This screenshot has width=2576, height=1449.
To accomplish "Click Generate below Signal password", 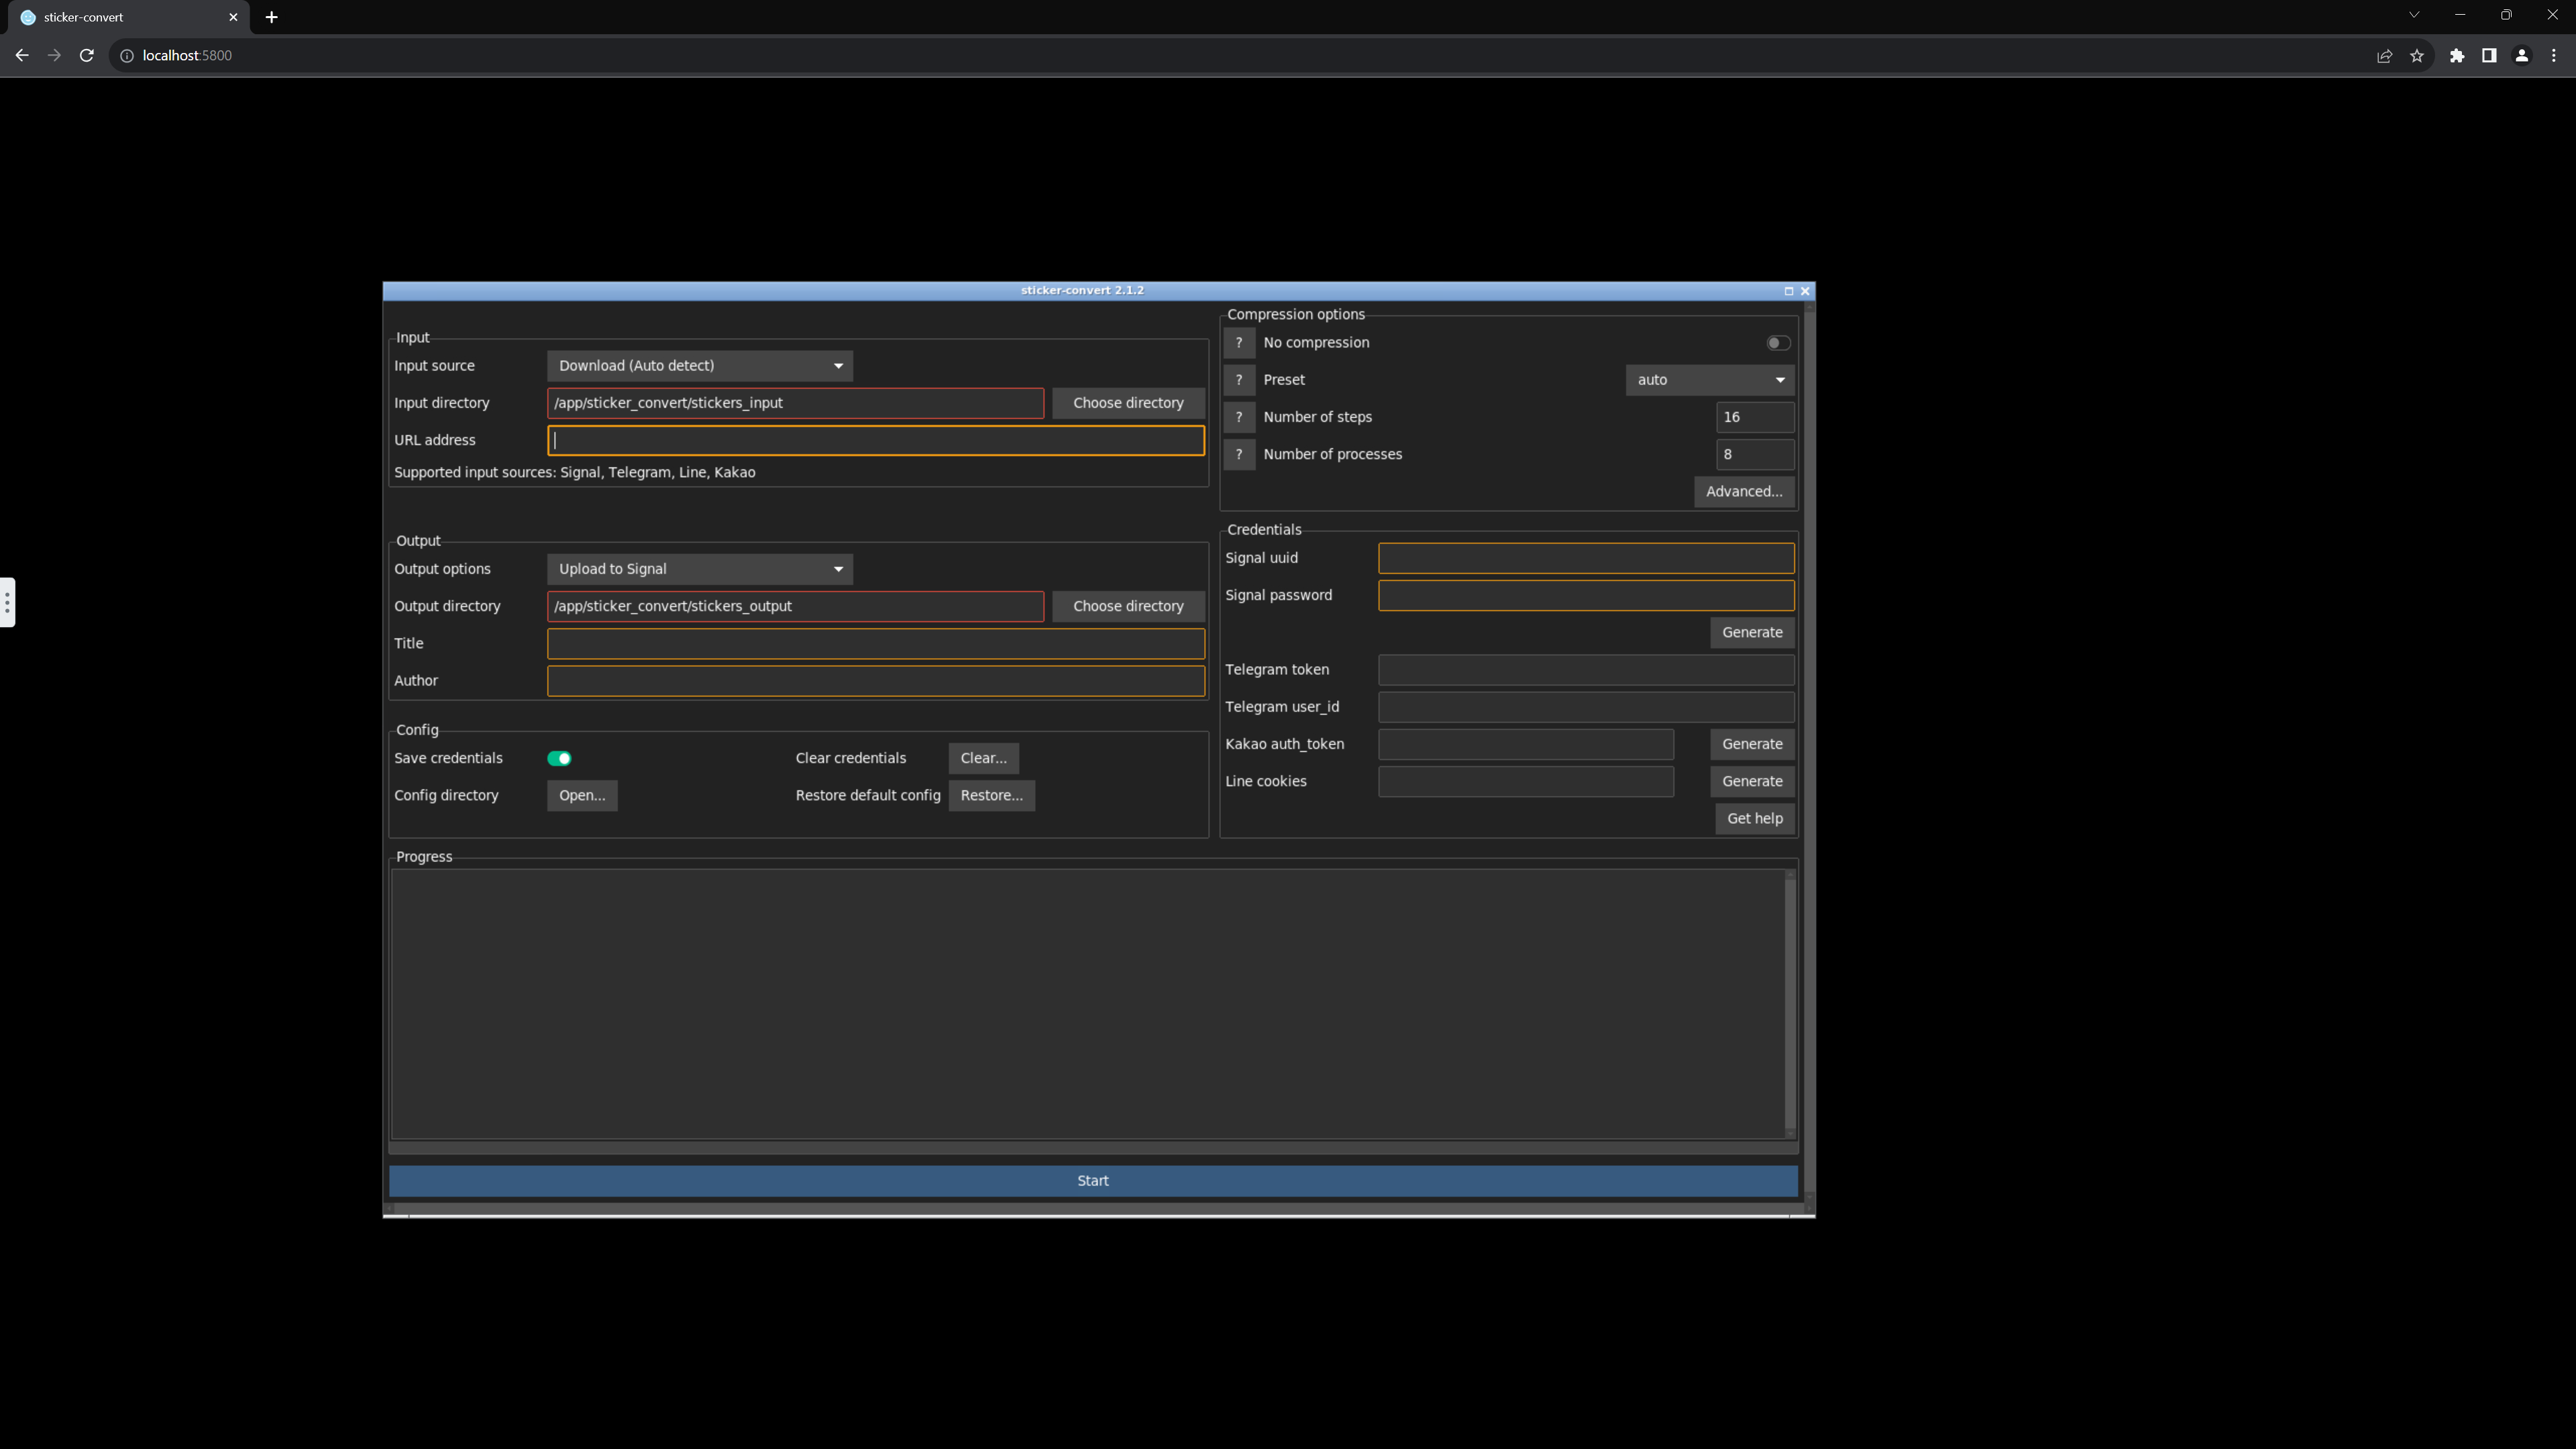I will [1751, 632].
